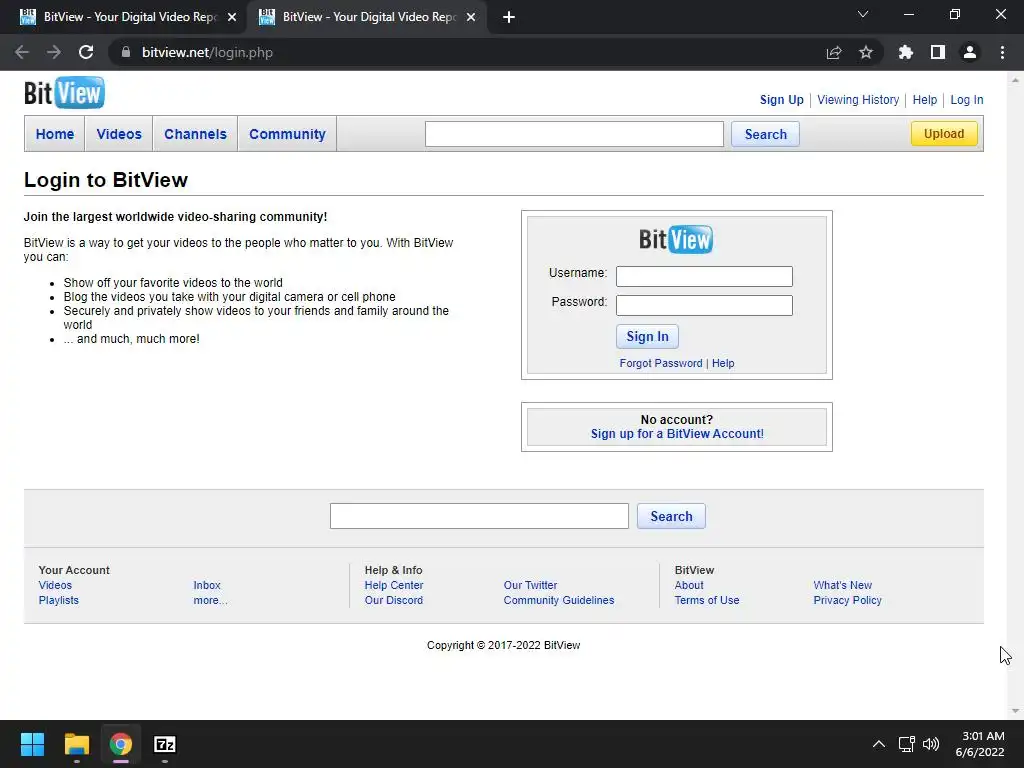Click Sign up for a BitView Account link
Screen dimensions: 1024x768
pyautogui.click(x=677, y=434)
